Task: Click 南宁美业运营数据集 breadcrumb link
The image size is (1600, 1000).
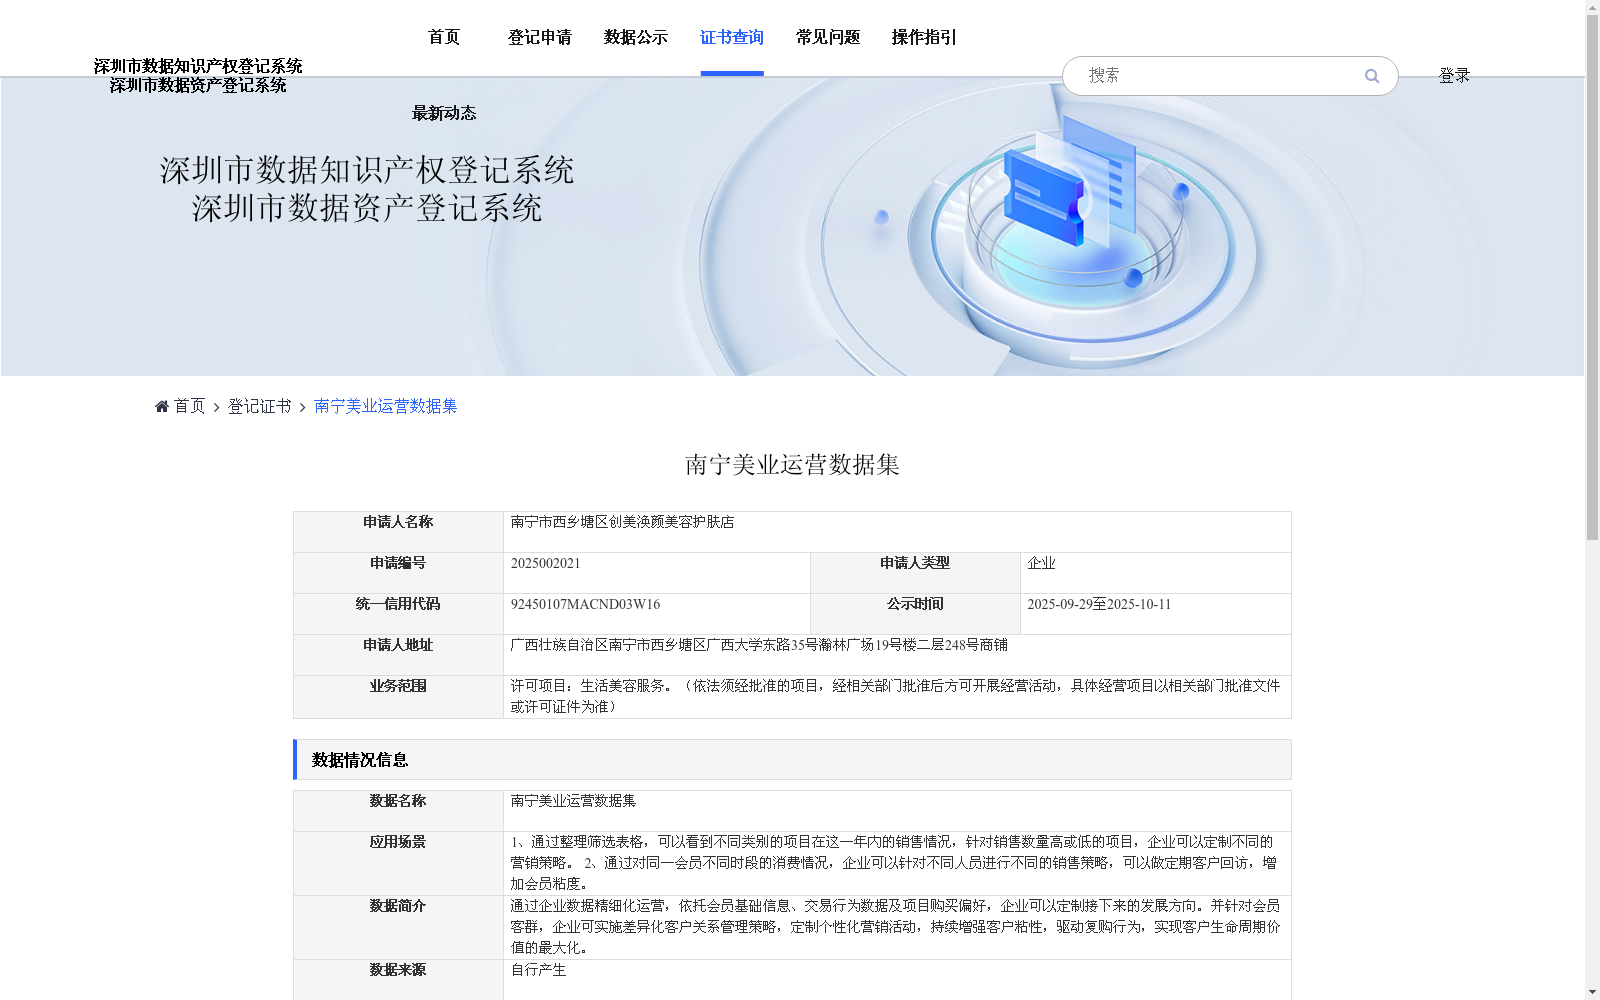Action: click(x=385, y=406)
